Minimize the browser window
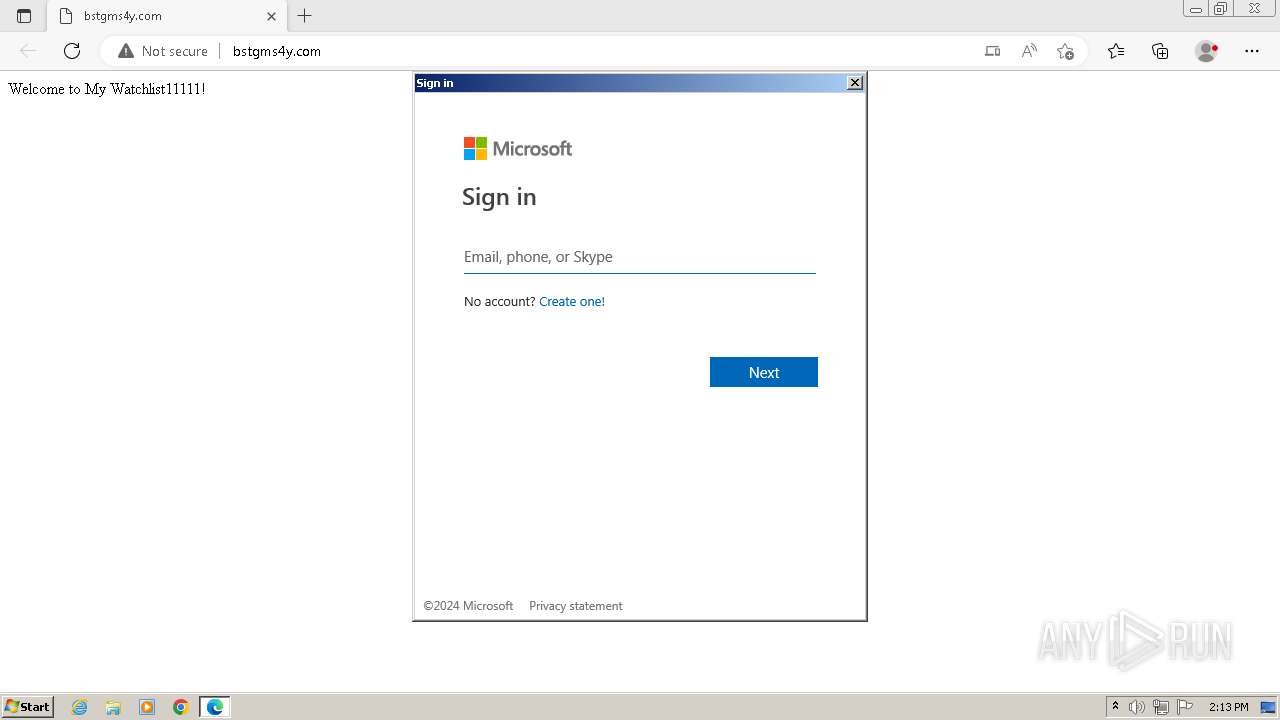This screenshot has height=720, width=1280. click(x=1195, y=9)
